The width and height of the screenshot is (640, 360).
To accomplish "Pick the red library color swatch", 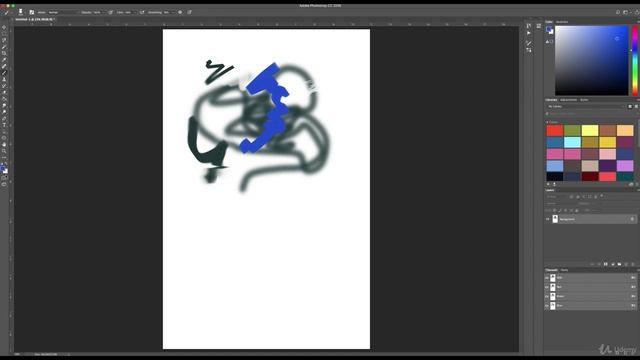I will coord(555,131).
